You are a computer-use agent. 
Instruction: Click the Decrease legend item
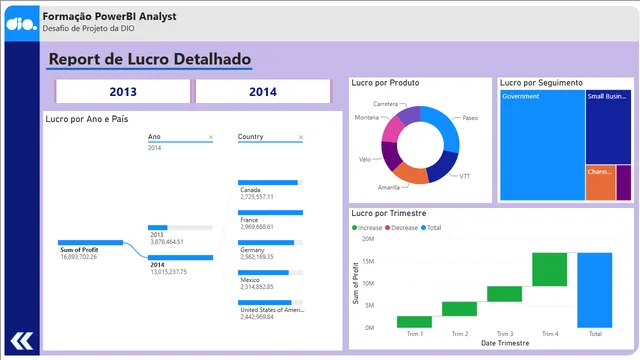click(401, 228)
